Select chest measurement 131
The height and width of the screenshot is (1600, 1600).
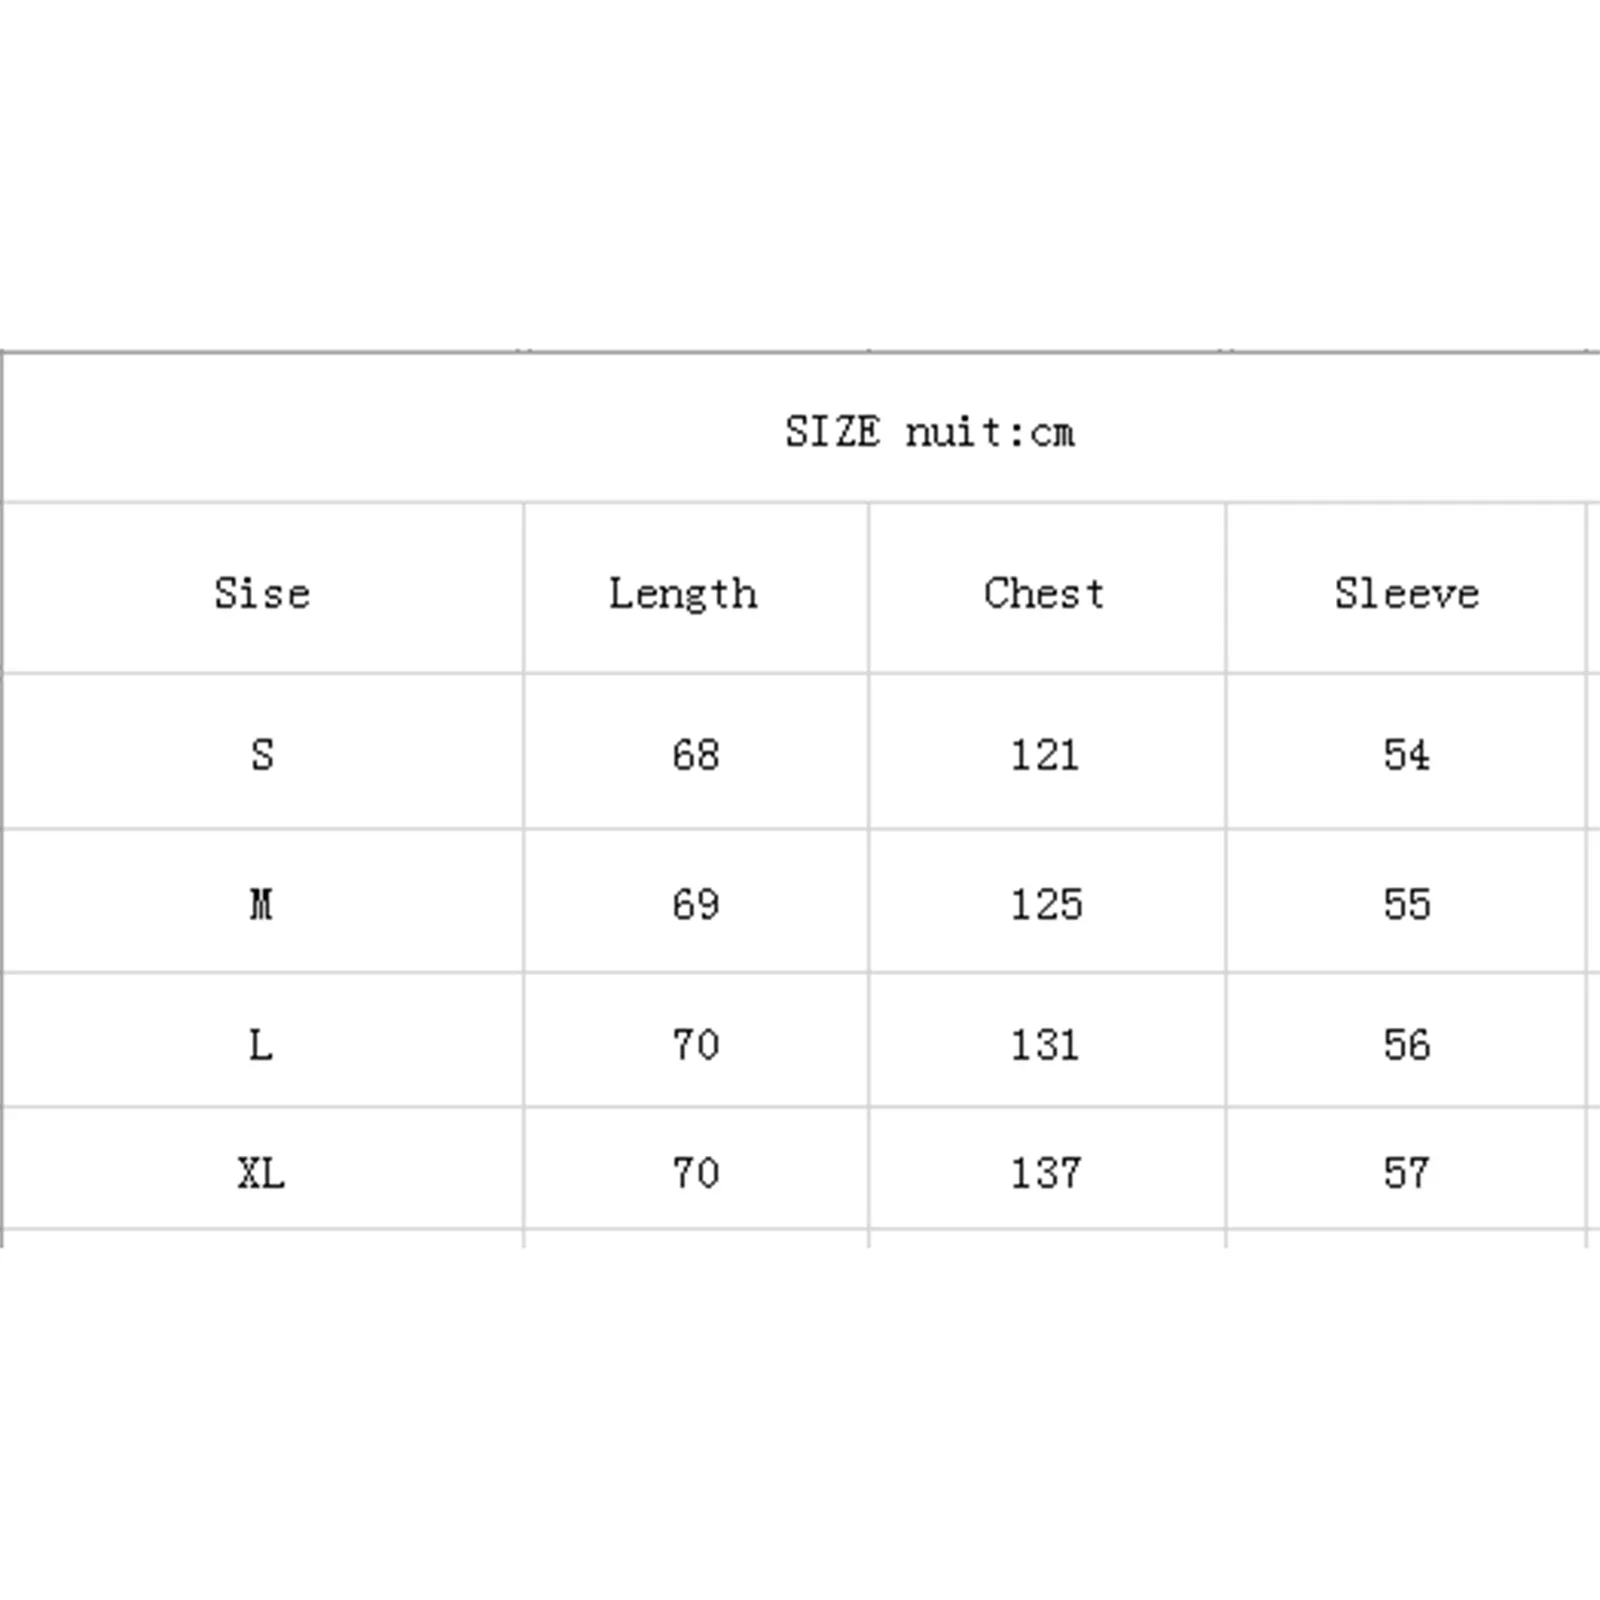tap(1045, 1045)
